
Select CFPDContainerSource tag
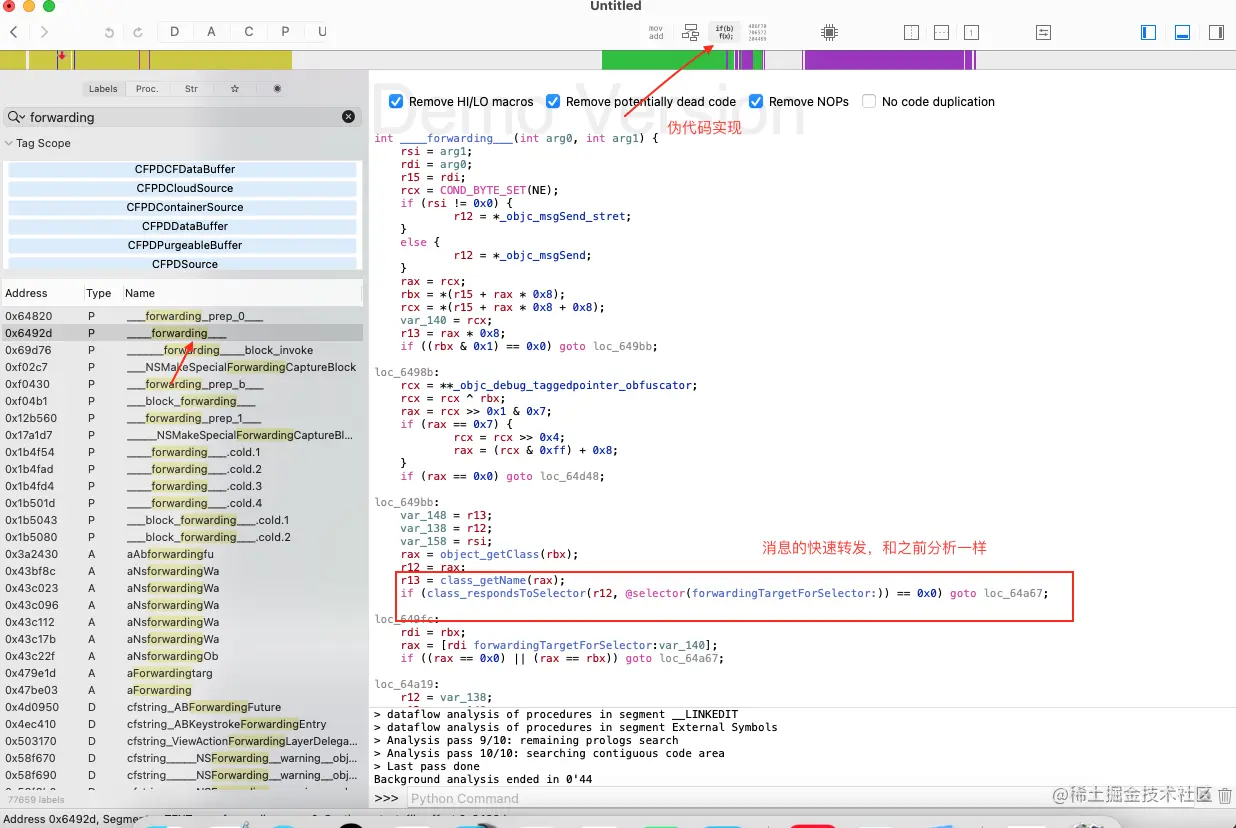pos(183,207)
